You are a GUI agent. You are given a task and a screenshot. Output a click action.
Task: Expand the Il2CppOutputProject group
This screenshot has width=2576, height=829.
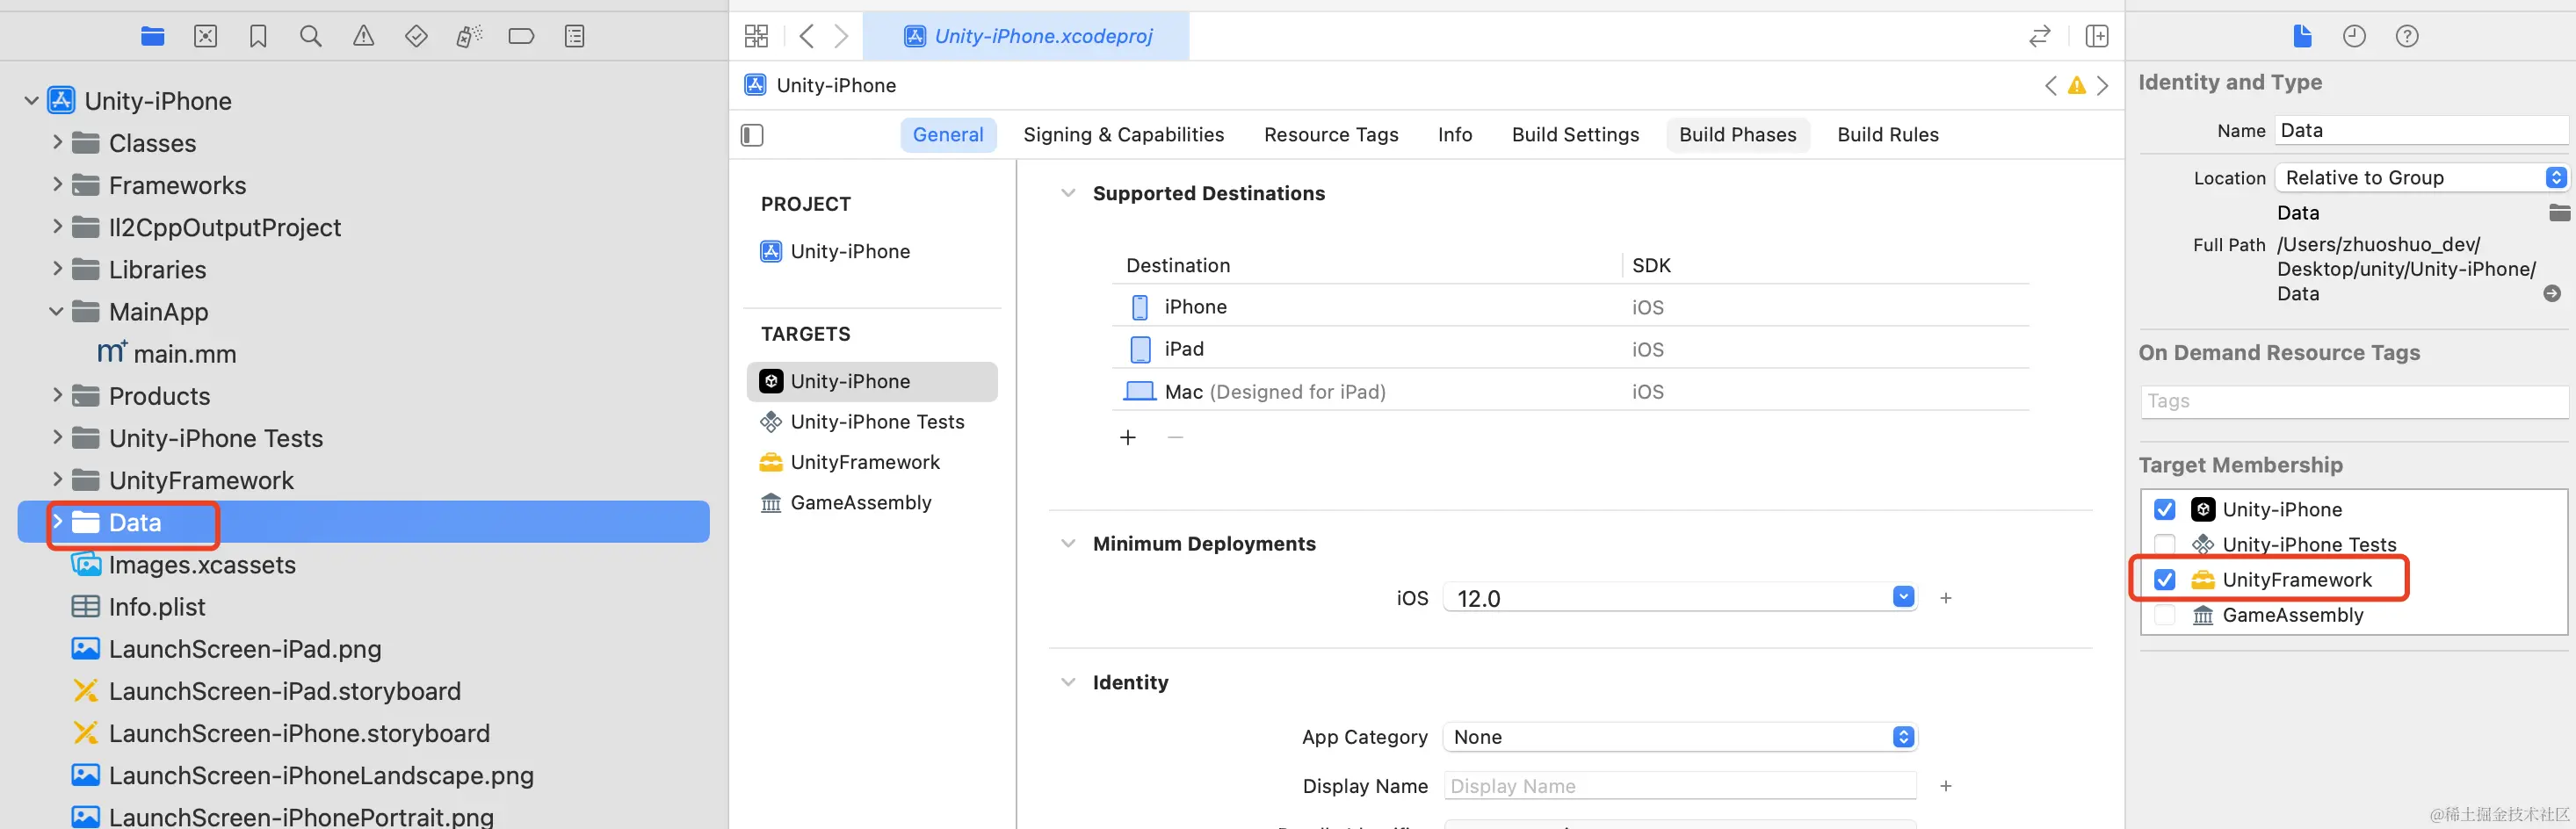tap(57, 227)
